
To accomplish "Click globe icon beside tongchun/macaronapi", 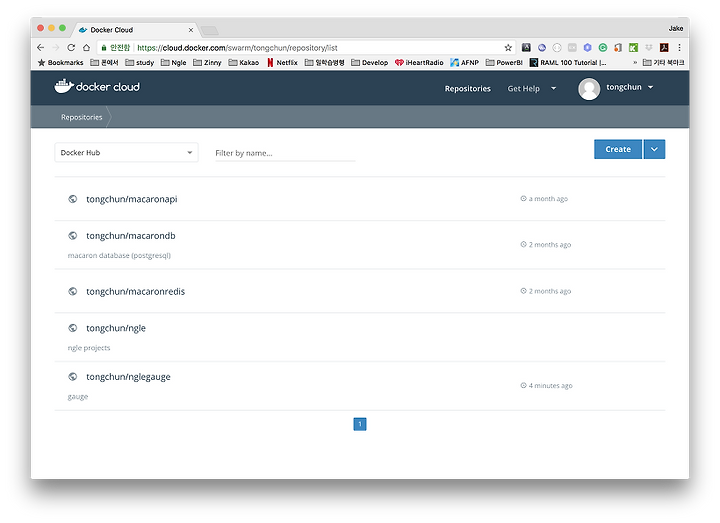I will point(73,199).
